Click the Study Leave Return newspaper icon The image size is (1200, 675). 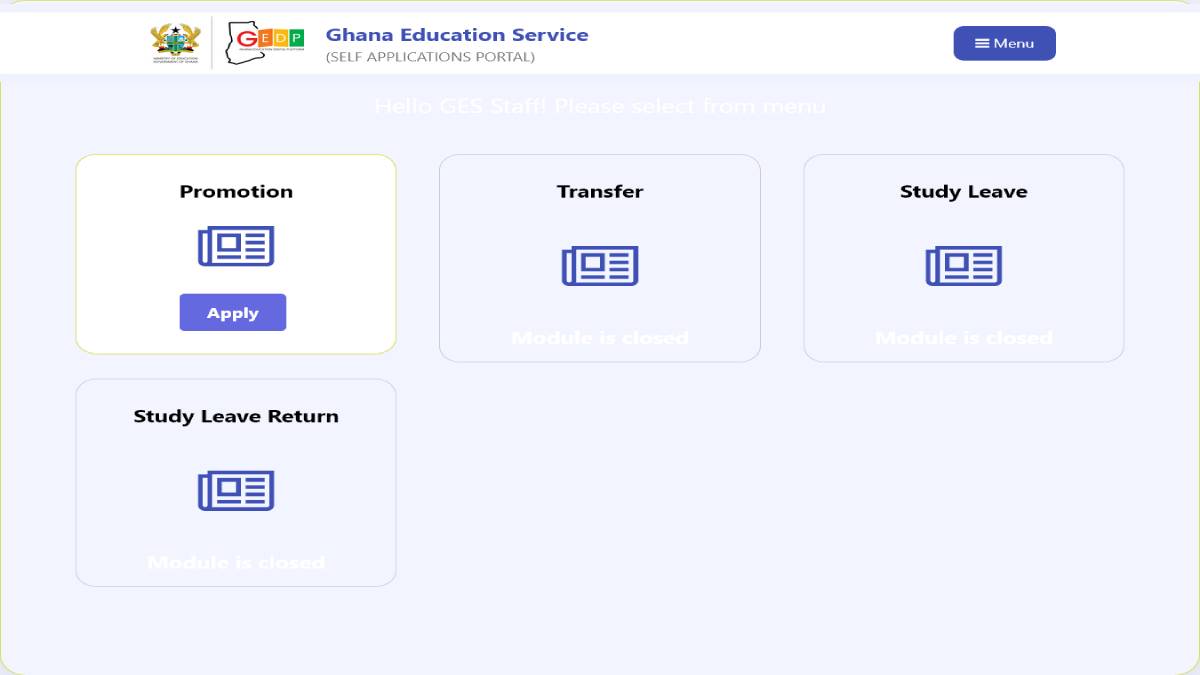[x=236, y=491]
